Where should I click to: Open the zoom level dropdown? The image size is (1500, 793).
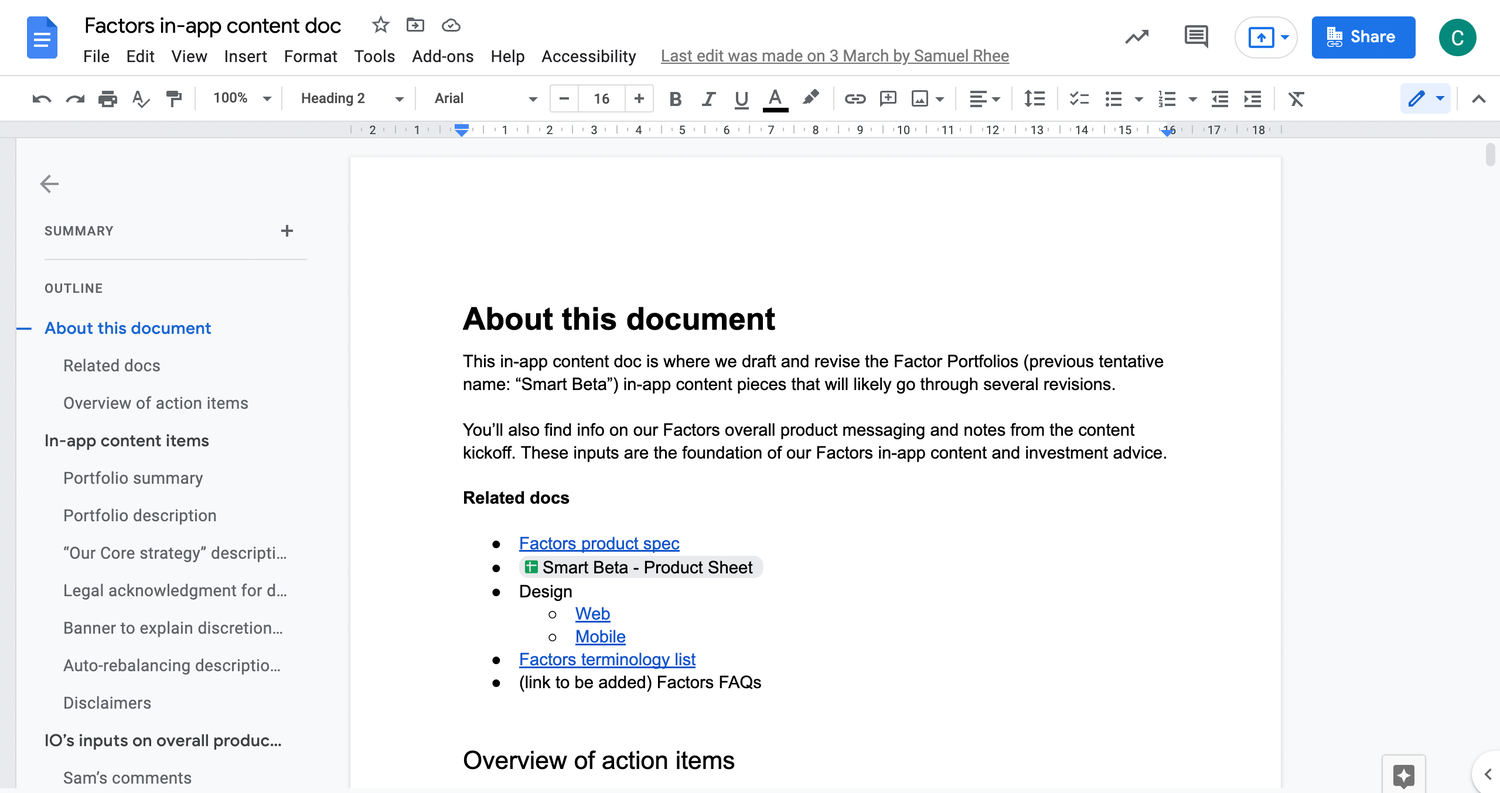(242, 98)
